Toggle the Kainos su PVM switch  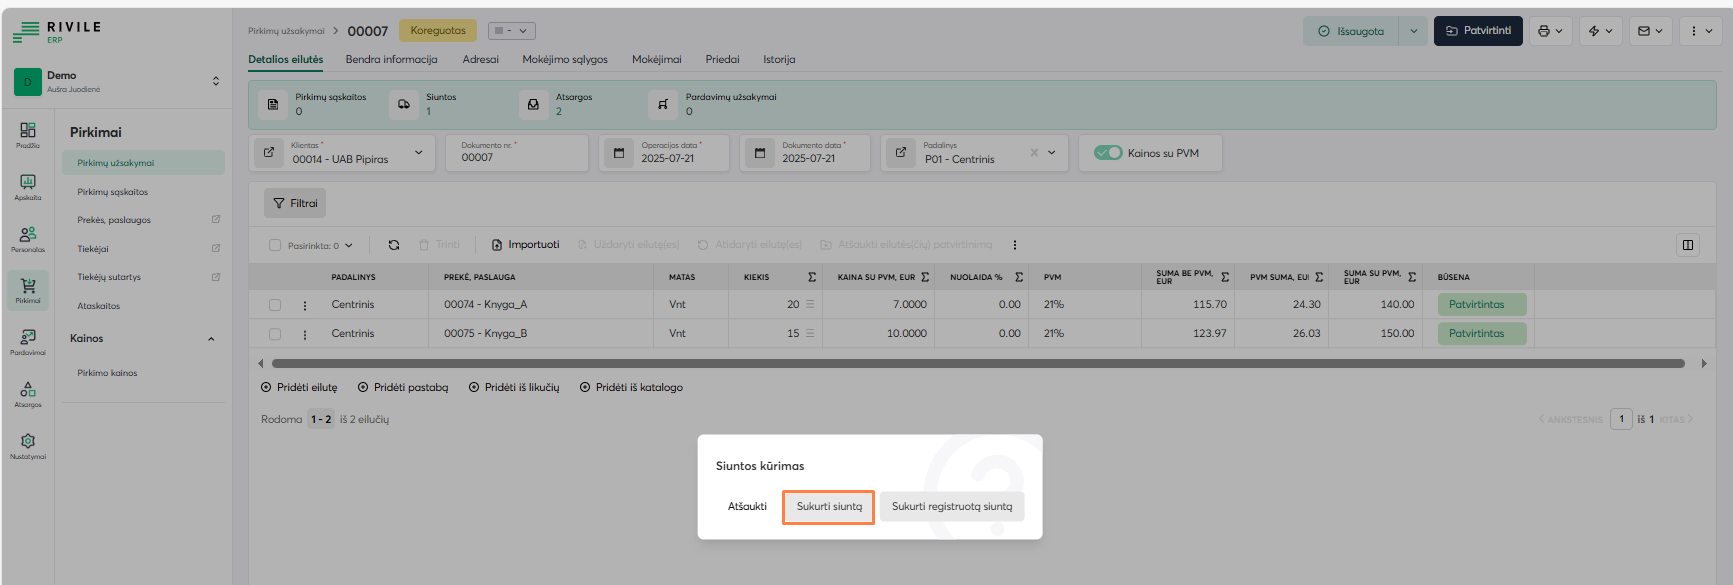point(1108,153)
